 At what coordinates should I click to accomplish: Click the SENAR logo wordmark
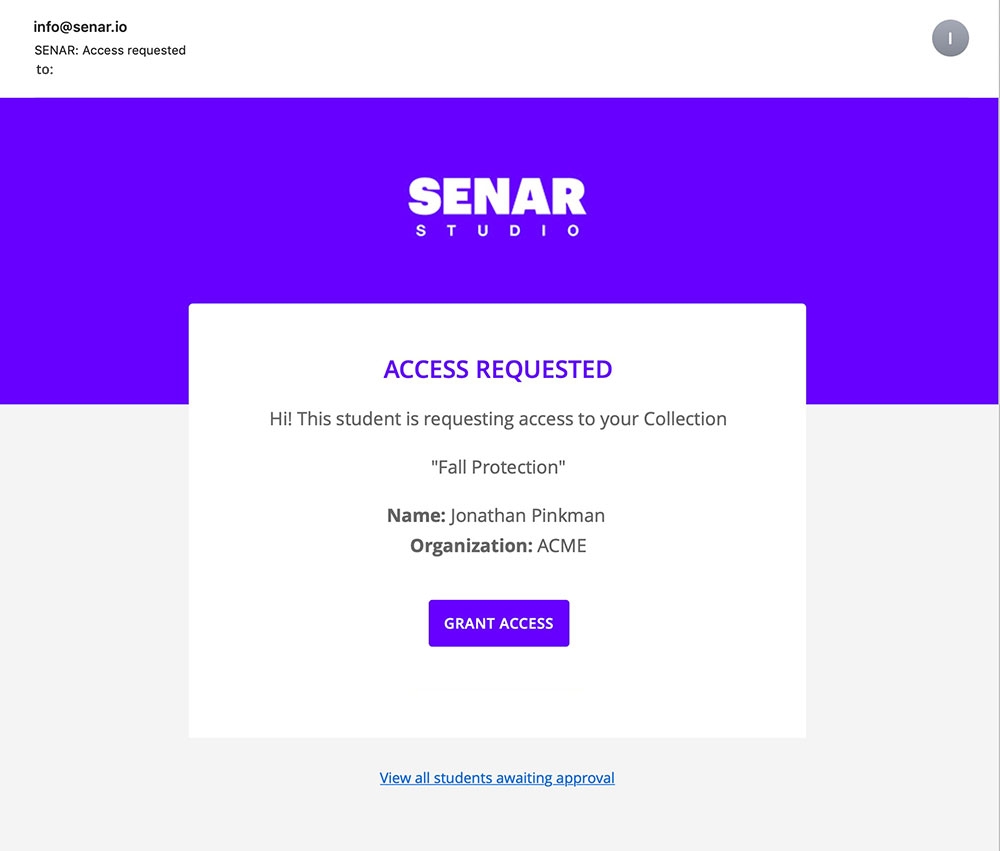click(497, 196)
